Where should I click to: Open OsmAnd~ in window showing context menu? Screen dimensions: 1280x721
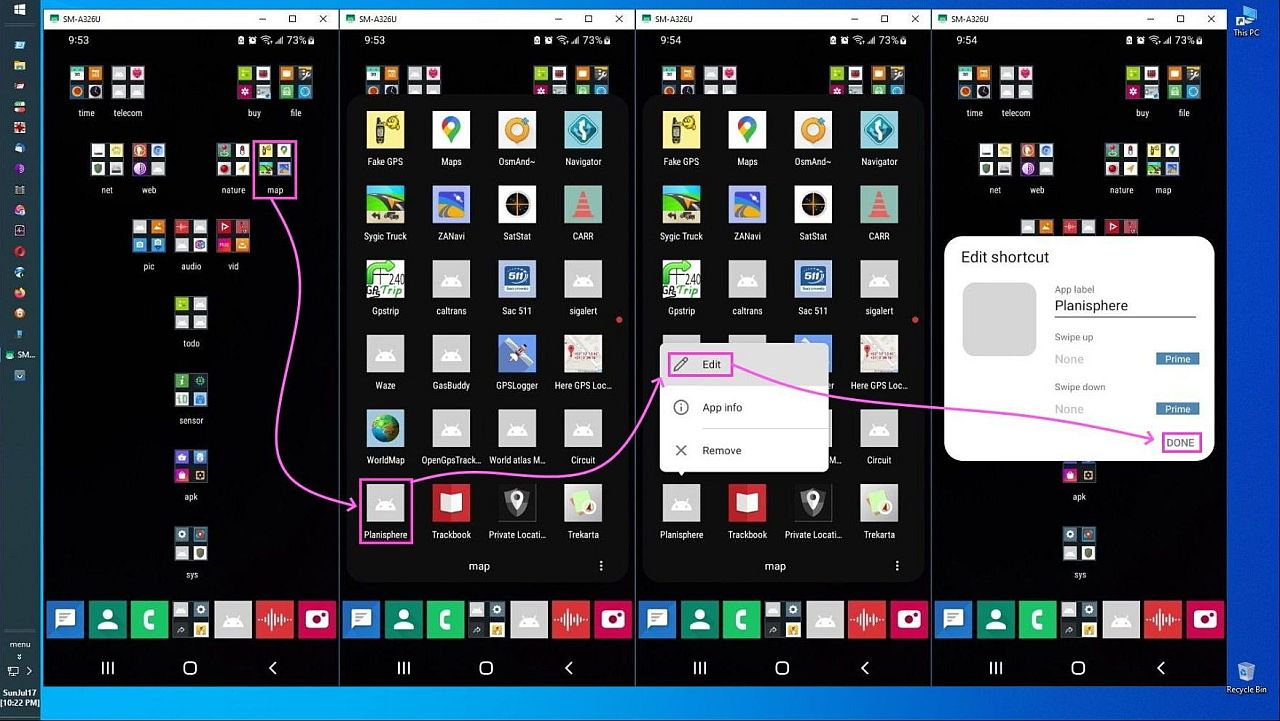pos(813,130)
